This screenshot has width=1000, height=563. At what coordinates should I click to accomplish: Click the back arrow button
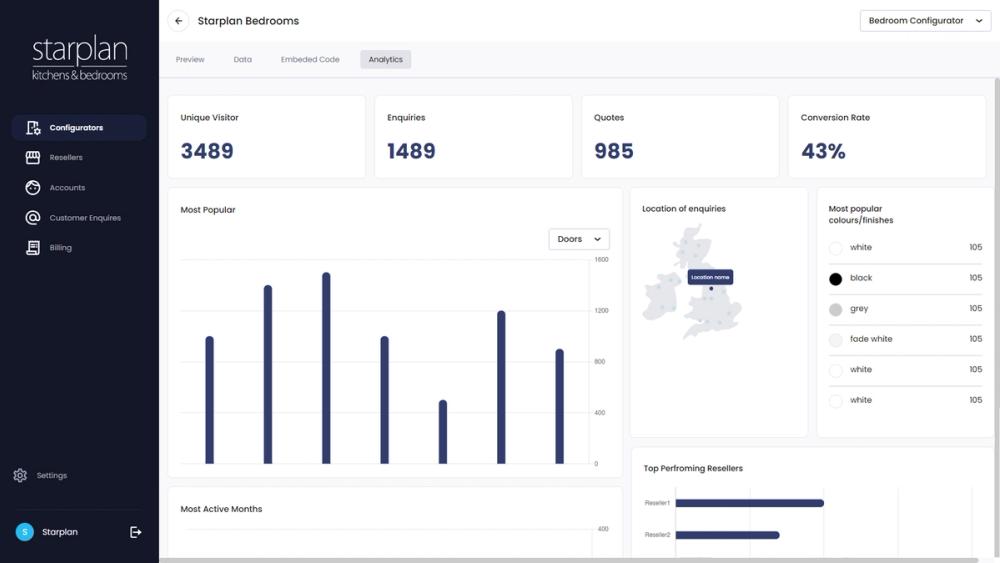179,21
